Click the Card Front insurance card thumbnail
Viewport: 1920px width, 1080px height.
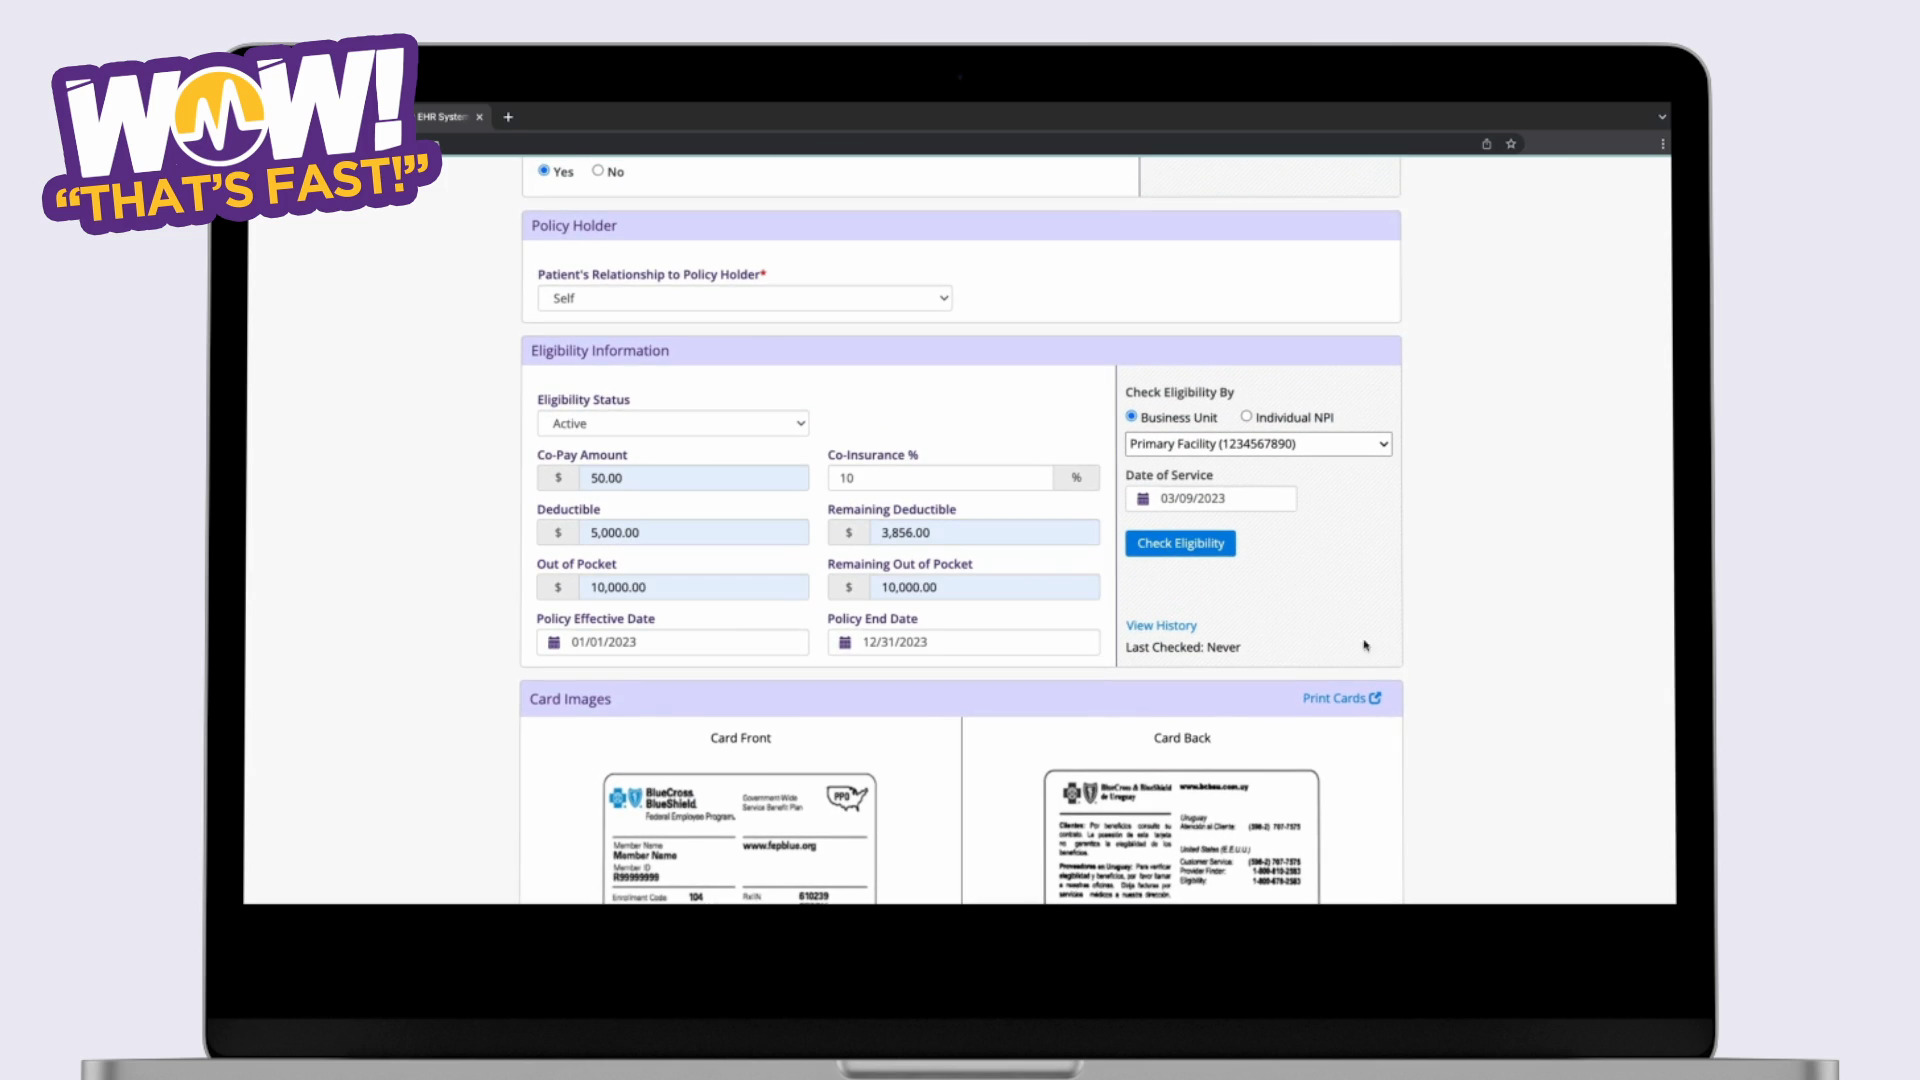pos(740,840)
